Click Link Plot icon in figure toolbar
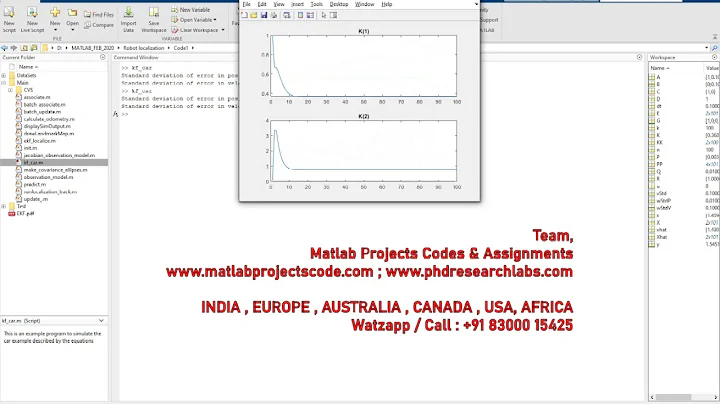The width and height of the screenshot is (720, 404). coord(287,15)
